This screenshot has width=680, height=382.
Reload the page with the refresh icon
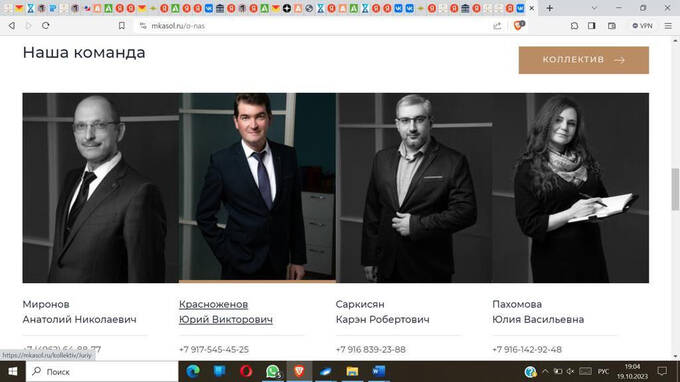click(46, 26)
